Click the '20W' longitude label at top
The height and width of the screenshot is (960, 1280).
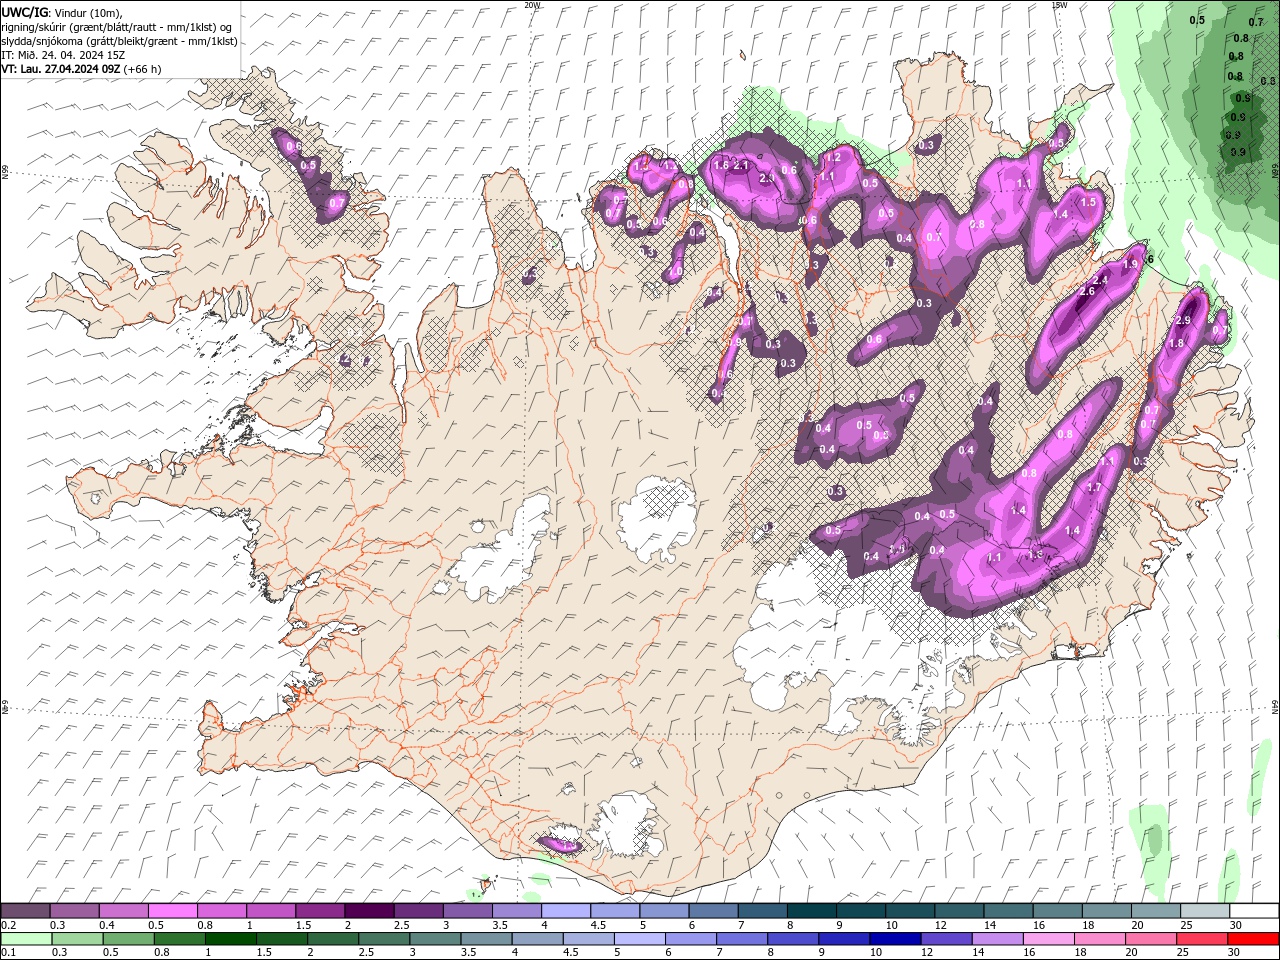(532, 4)
